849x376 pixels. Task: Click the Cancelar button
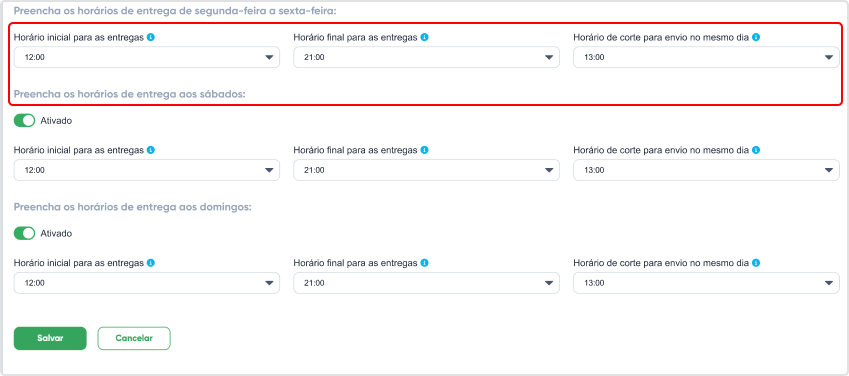click(x=134, y=339)
